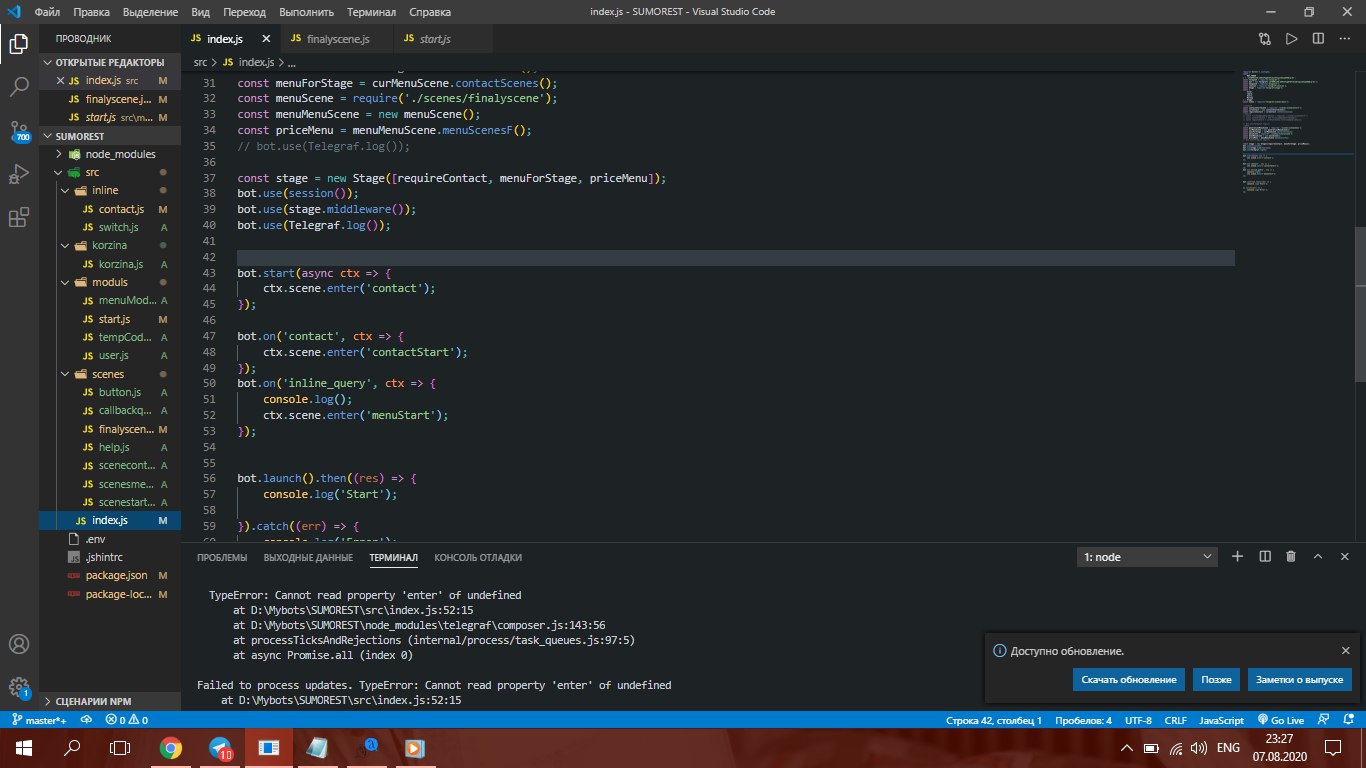Click the master branch status item
Screen dimensions: 1366x768
tap(39, 720)
